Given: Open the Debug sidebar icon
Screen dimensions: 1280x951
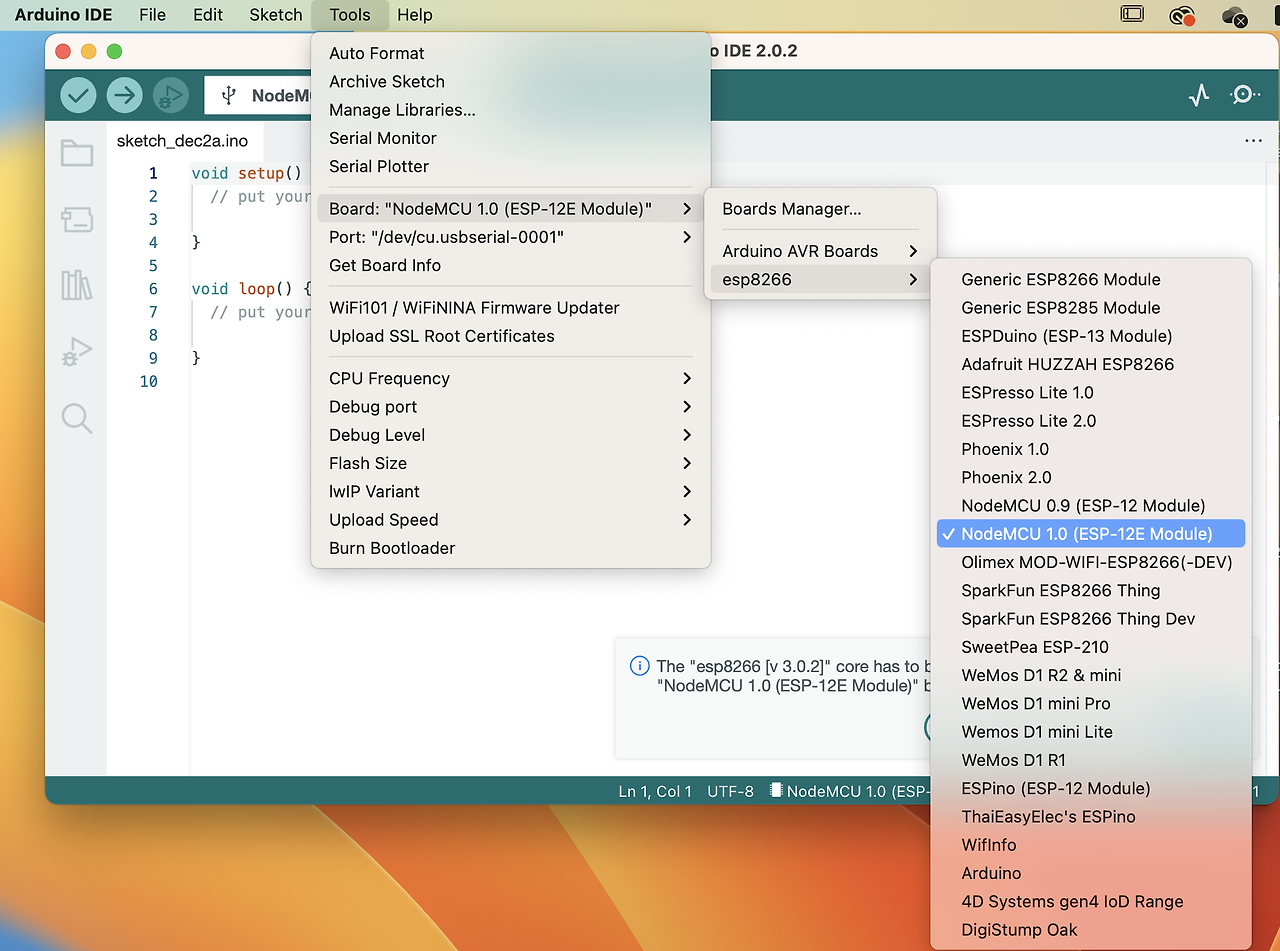Looking at the screenshot, I should 77,352.
